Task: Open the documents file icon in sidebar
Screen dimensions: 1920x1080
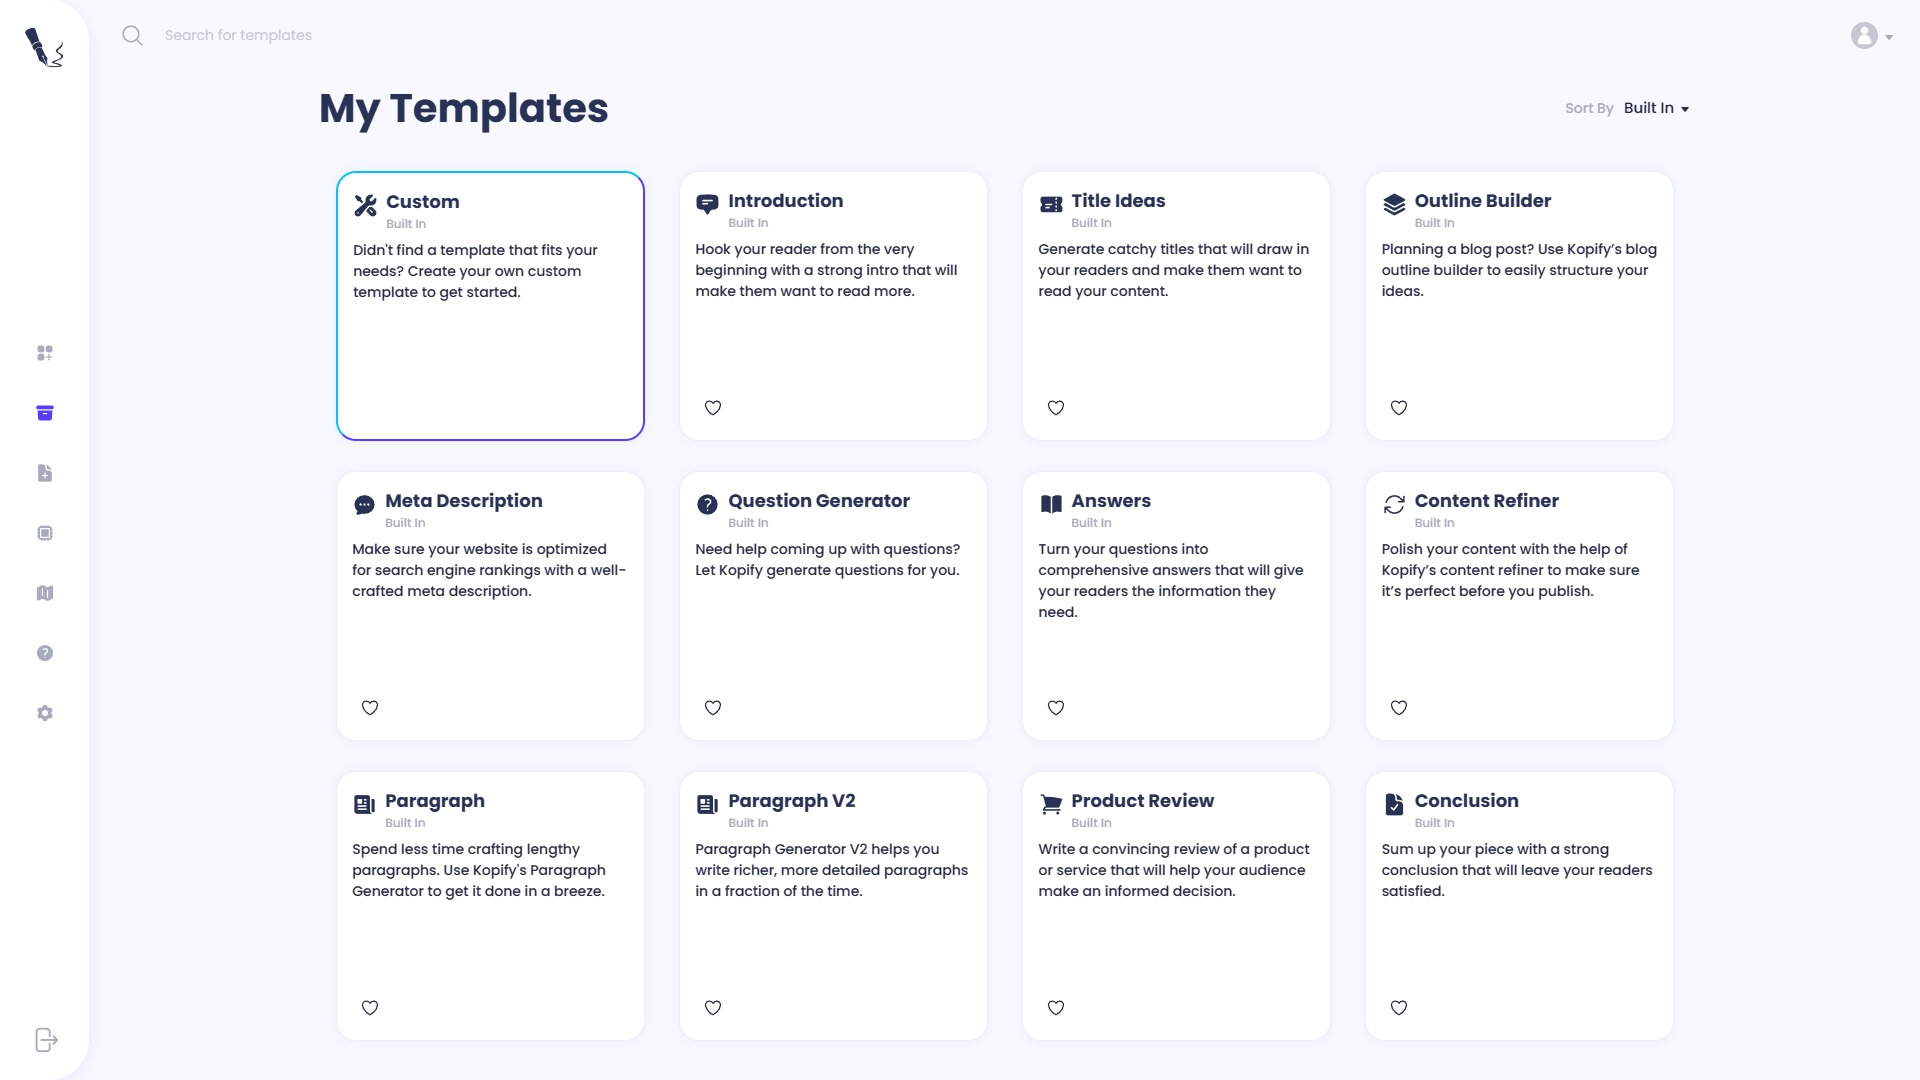Action: pyautogui.click(x=45, y=473)
